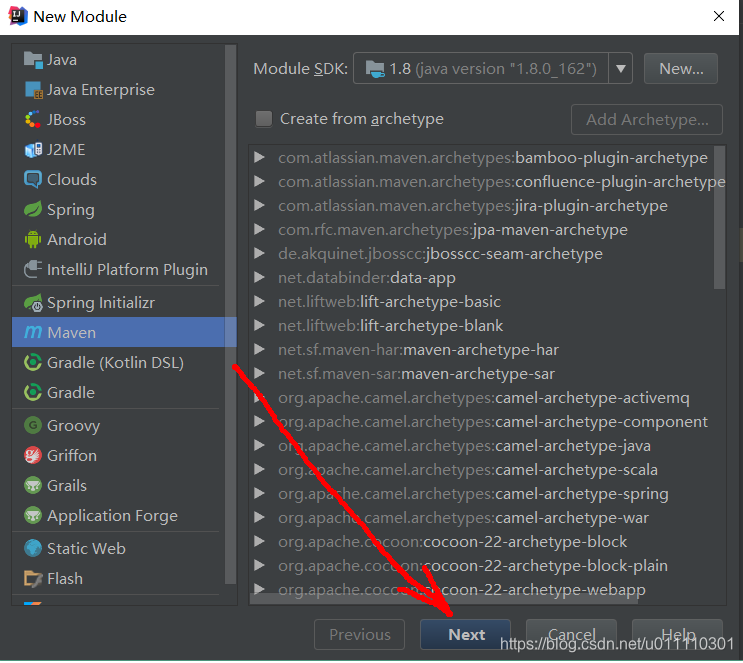
Task: Enable Create from archetype checkbox
Action: 264,119
